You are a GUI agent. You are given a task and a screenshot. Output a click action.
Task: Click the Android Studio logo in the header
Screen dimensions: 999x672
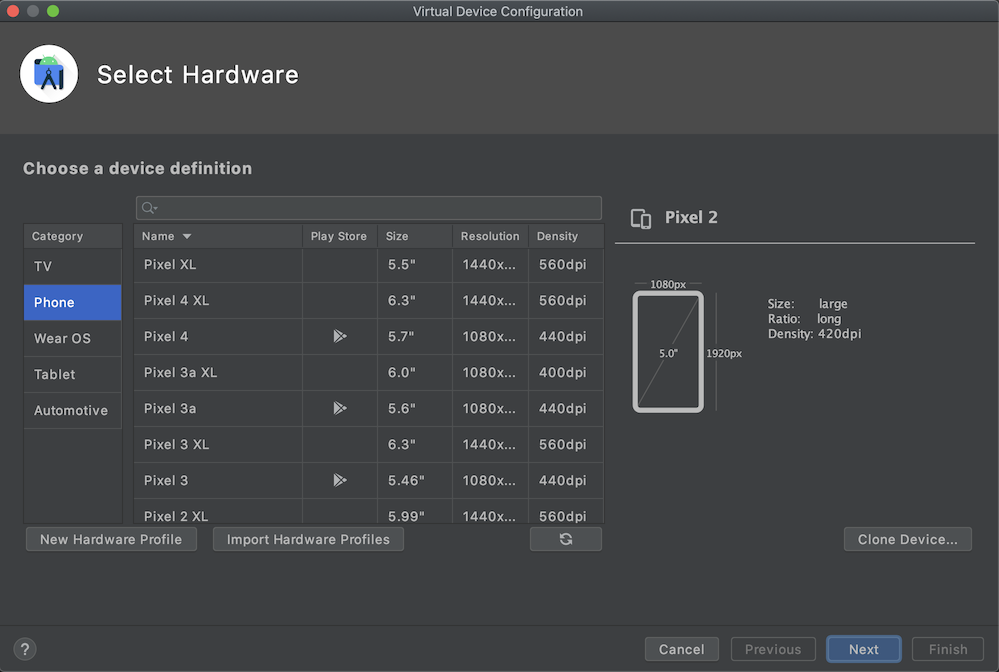pyautogui.click(x=48, y=73)
